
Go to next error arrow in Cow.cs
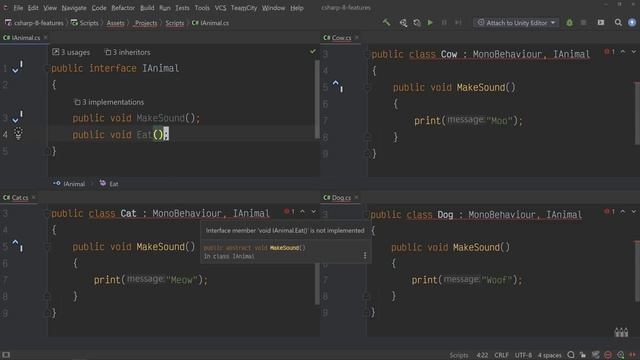(x=634, y=51)
